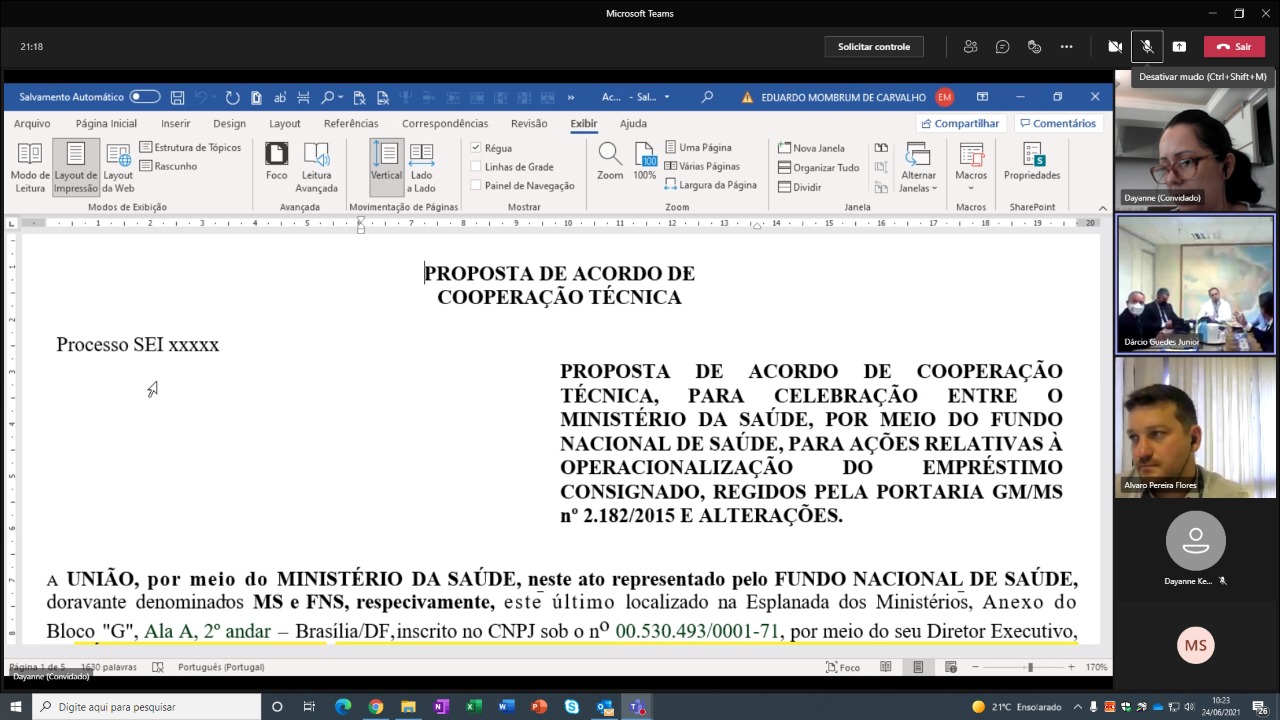Choose Largura da Página zoom option
Screen dimensions: 1280x720
(710, 185)
